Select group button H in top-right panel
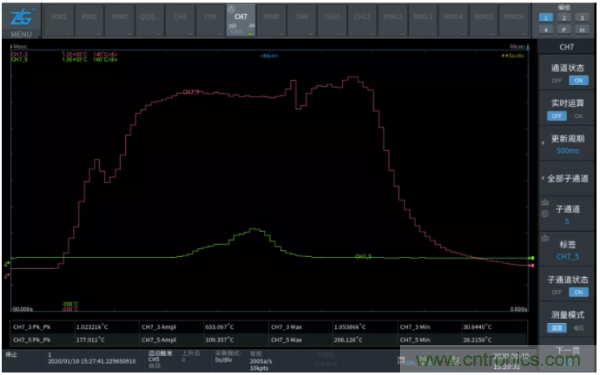 (582, 29)
